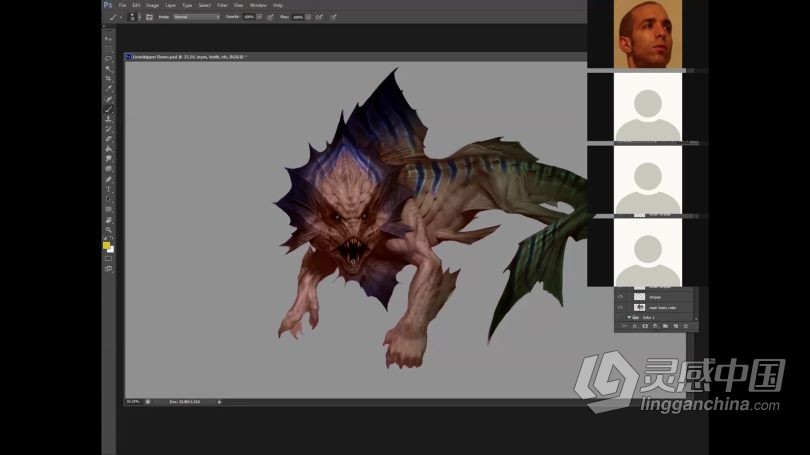The width and height of the screenshot is (810, 455).
Task: Select the Limnskipper Demo document tab
Action: coord(186,57)
